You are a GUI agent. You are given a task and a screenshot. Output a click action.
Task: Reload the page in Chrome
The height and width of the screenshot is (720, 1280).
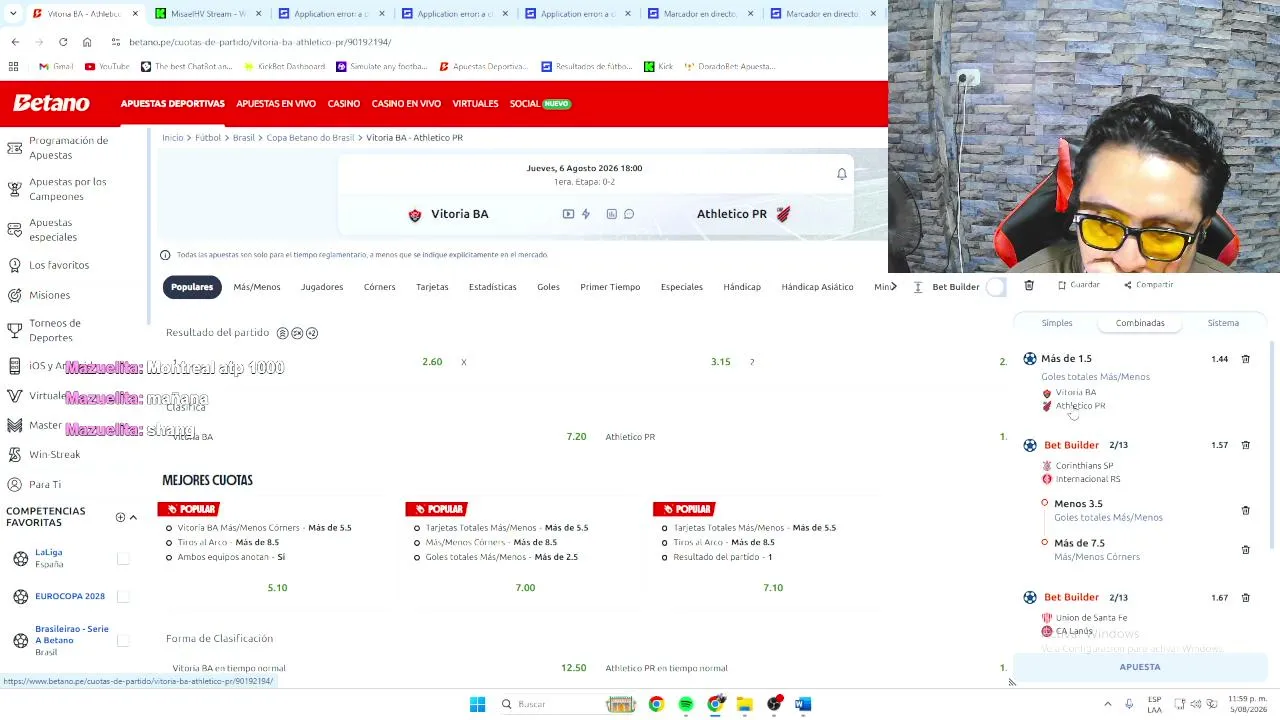[63, 42]
